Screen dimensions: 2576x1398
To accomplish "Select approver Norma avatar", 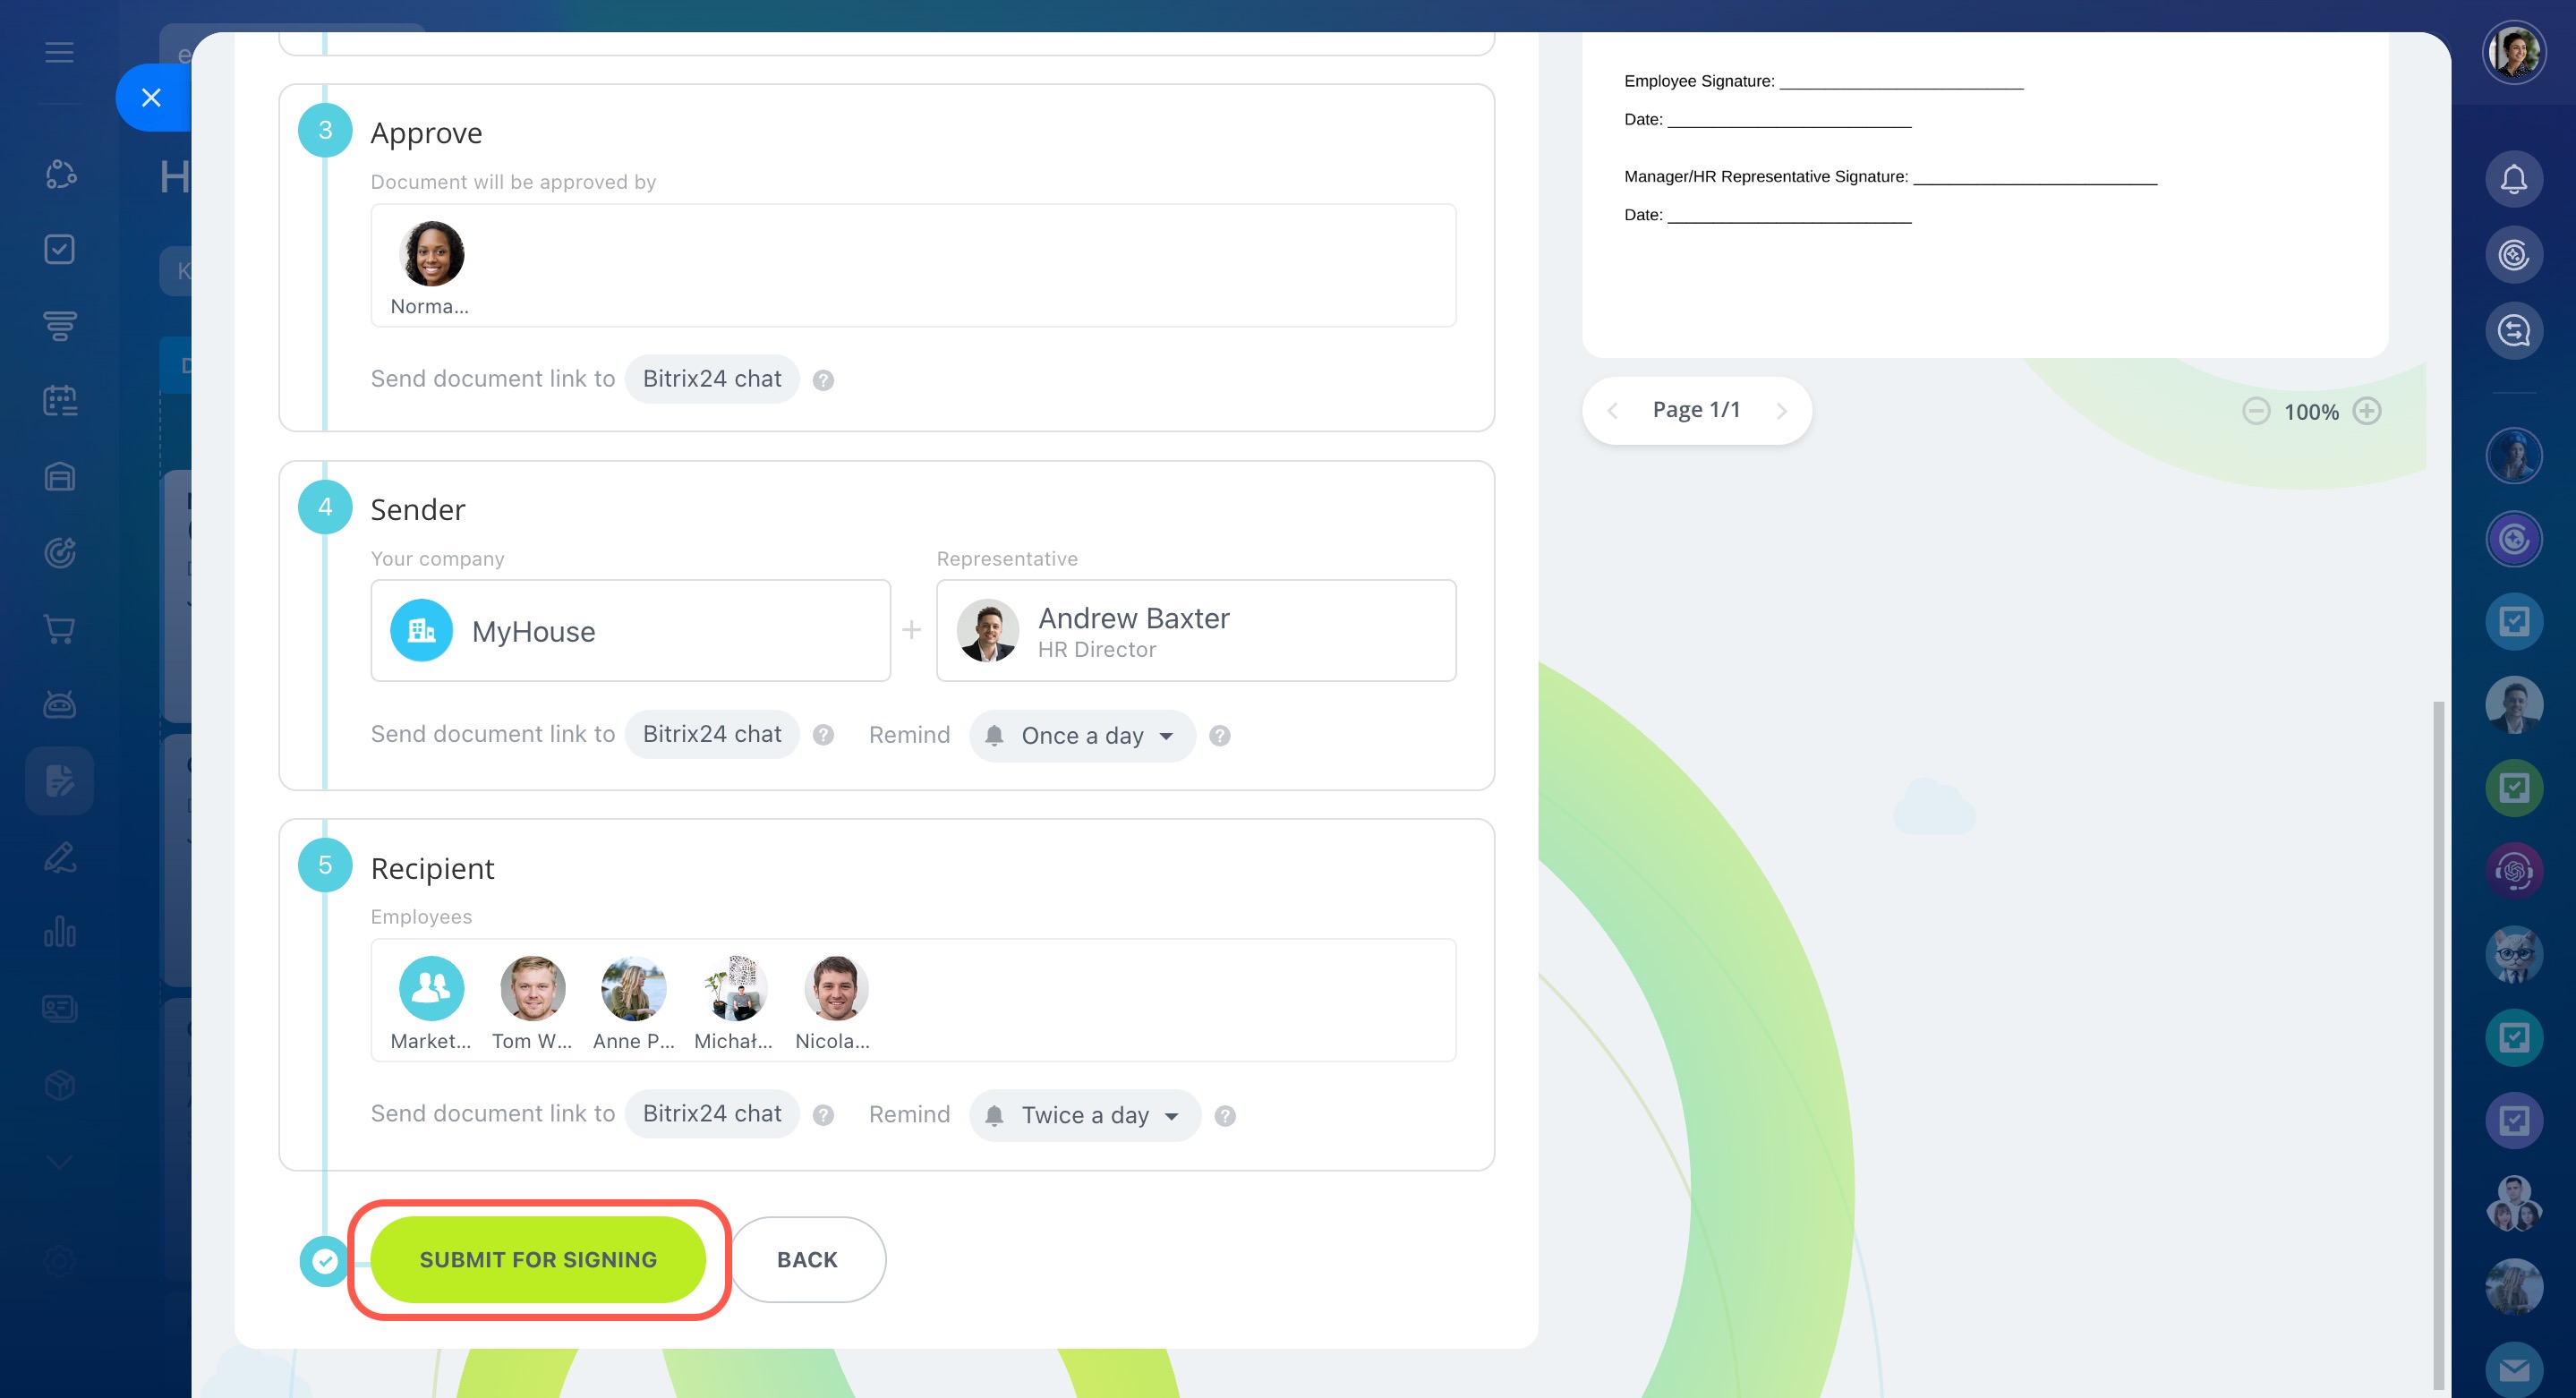I will click(x=431, y=253).
